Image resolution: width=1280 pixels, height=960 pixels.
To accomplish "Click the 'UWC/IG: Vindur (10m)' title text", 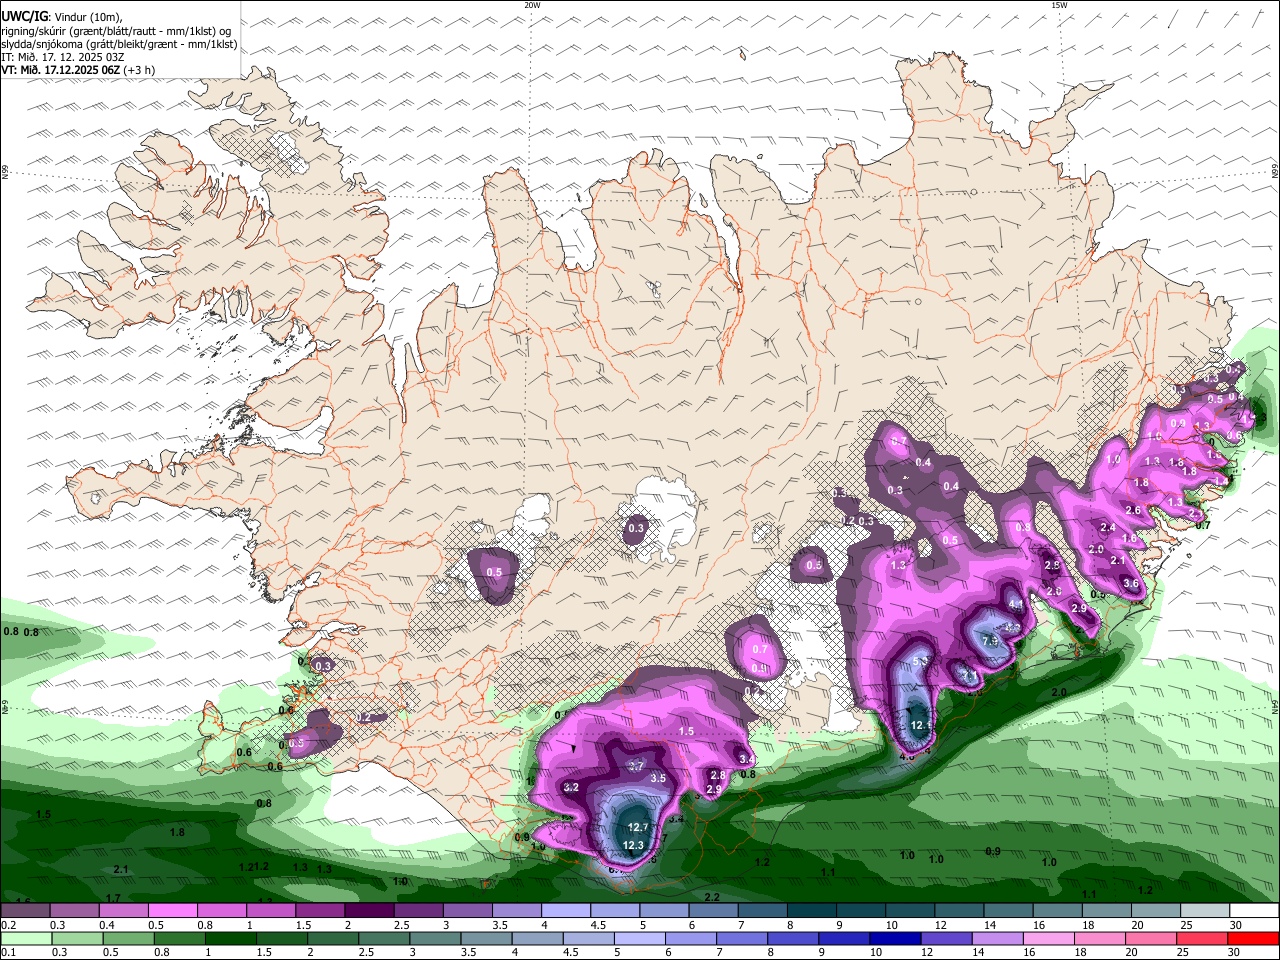I will [62, 17].
